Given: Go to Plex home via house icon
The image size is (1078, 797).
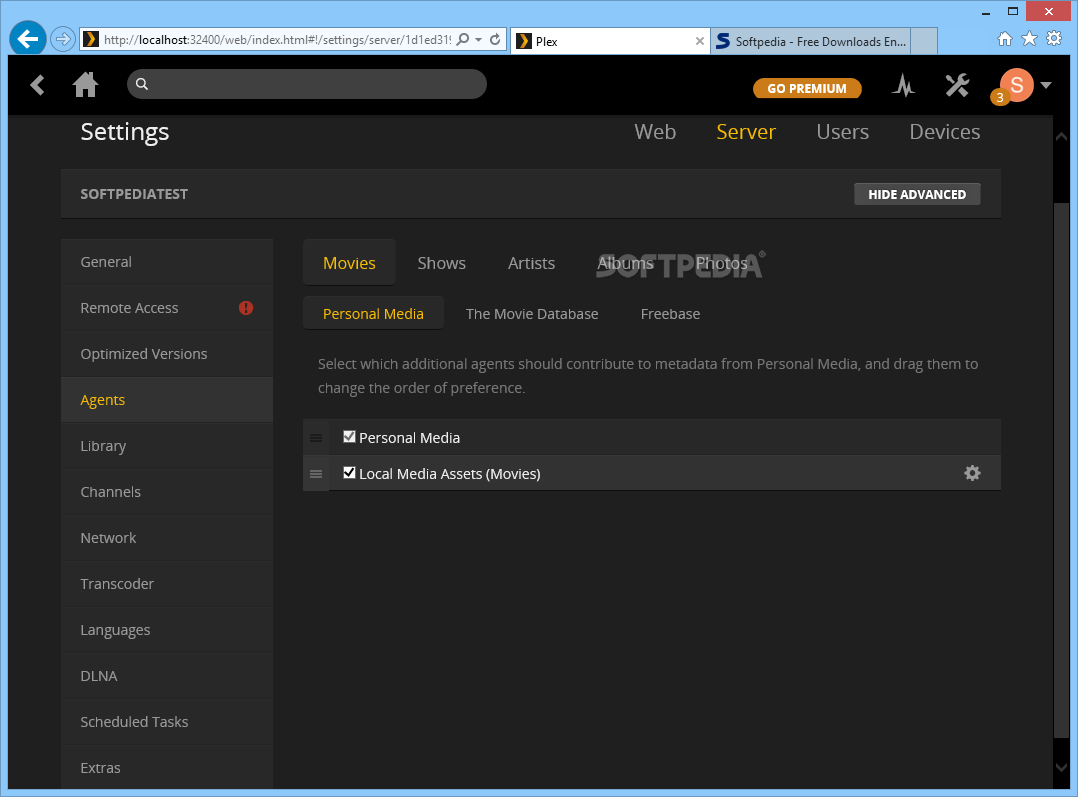Looking at the screenshot, I should pyautogui.click(x=85, y=85).
